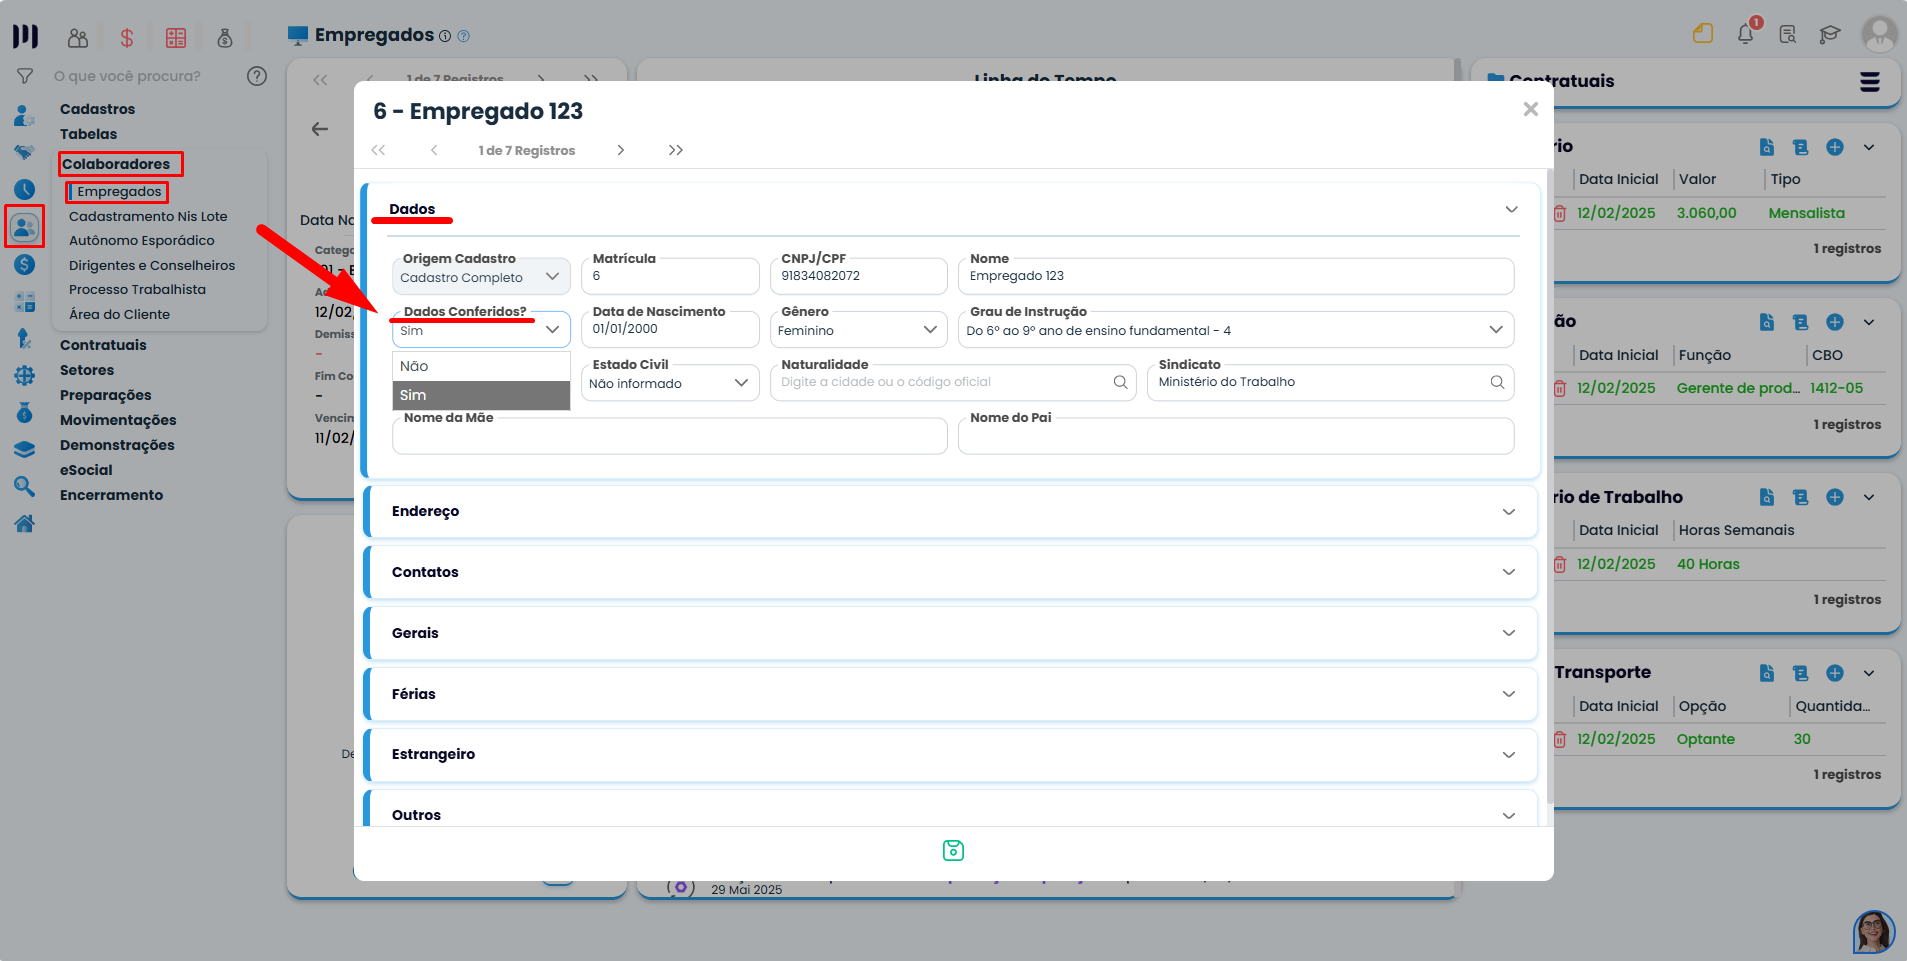Screen dimensions: 1907x961
Task: Open the support chat avatar in the corner
Action: click(1873, 932)
